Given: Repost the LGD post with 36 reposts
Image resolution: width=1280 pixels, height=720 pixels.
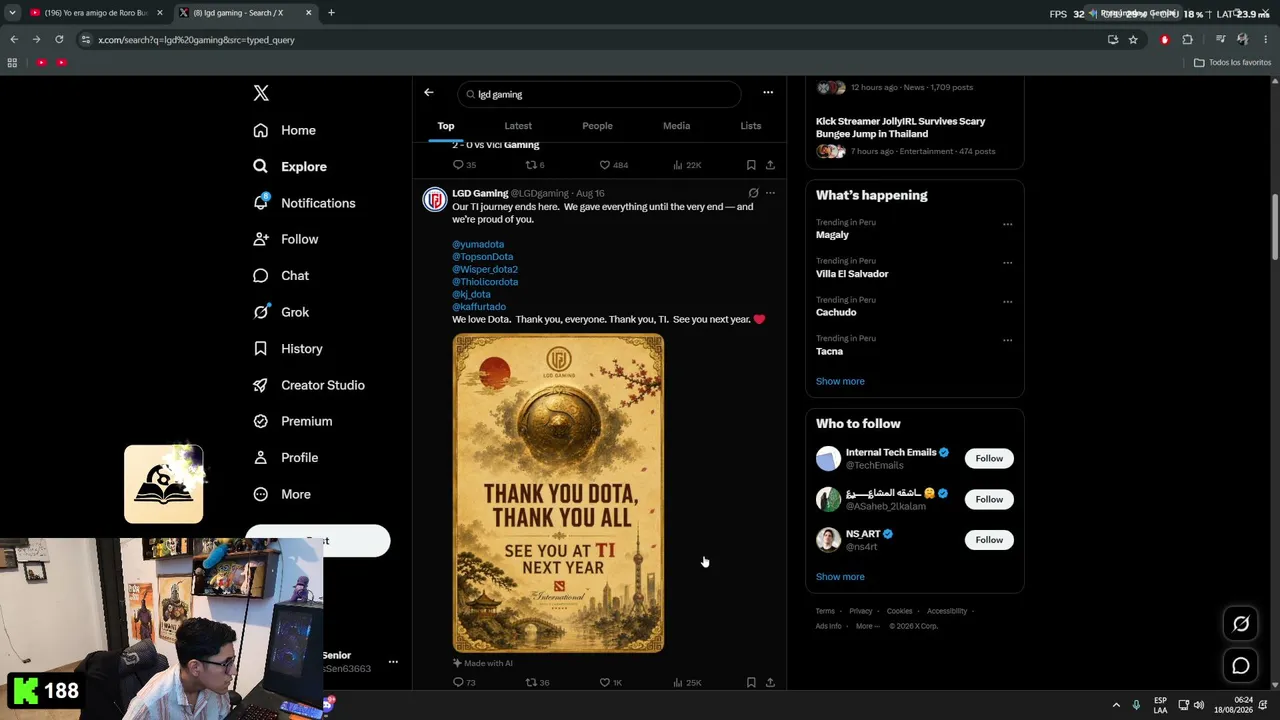Looking at the screenshot, I should tap(537, 683).
